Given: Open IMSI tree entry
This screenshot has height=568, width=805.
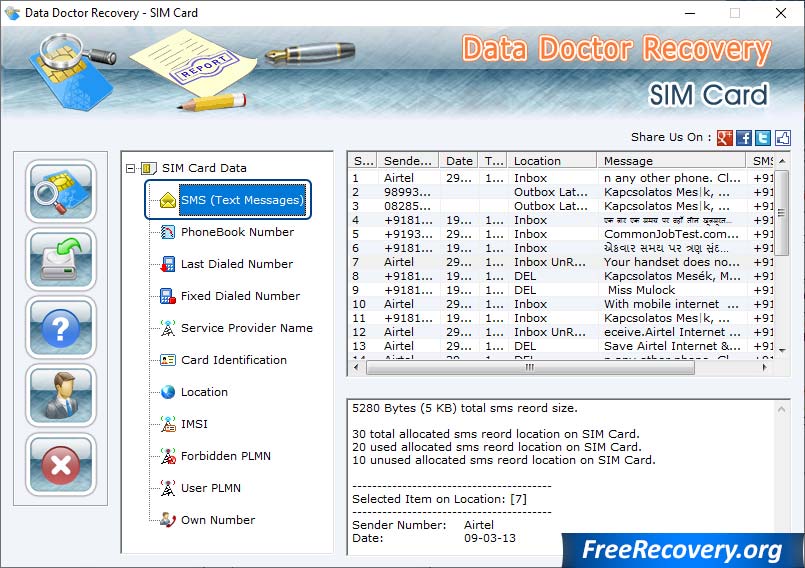Looking at the screenshot, I should point(194,424).
